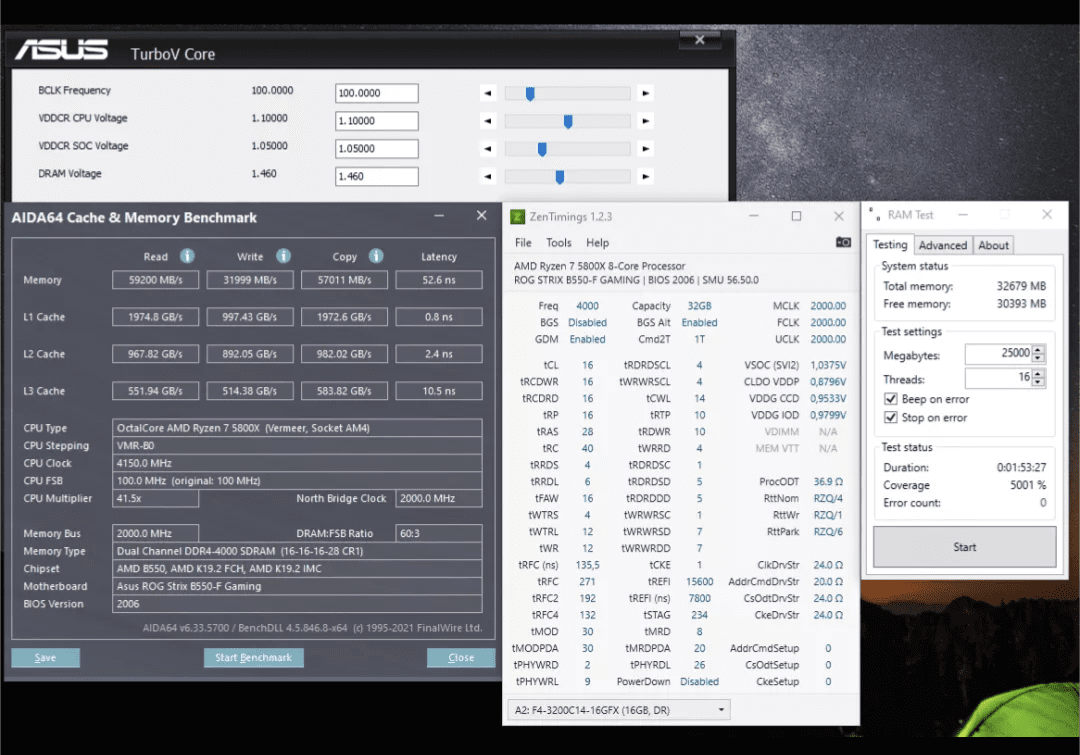Viewport: 1080px width, 755px height.
Task: Click the Copy info icon in AIDA64
Action: tap(376, 256)
